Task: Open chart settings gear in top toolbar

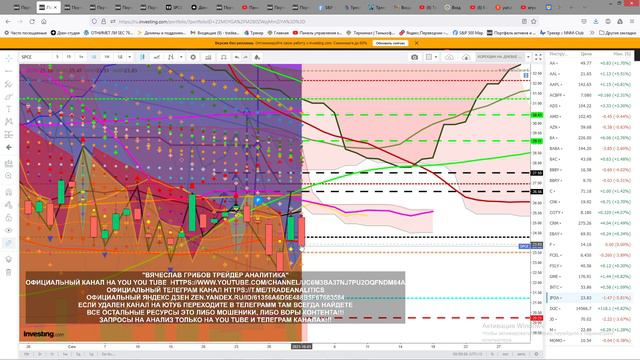Action: tap(193, 57)
